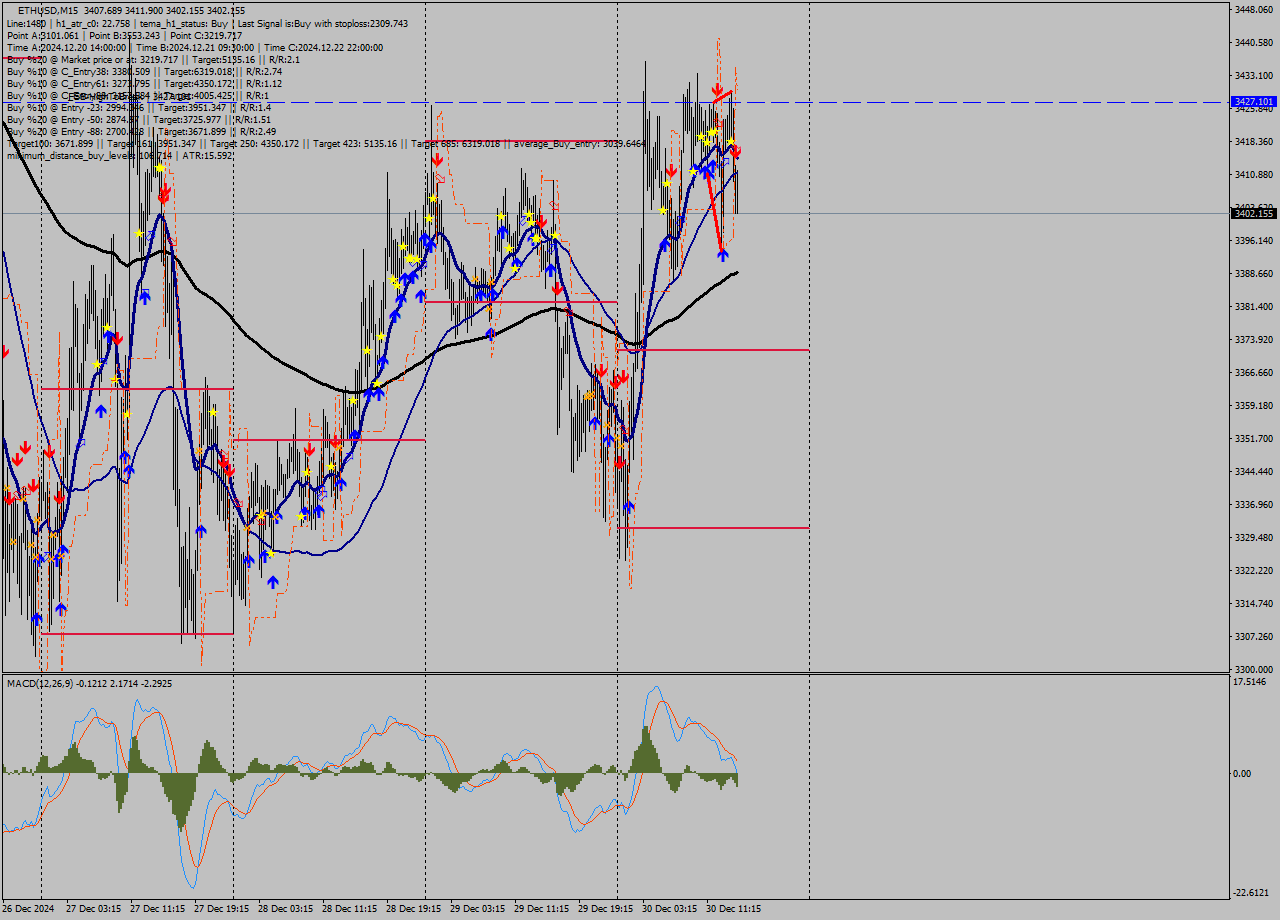Click the 17.5146 MACD scale value
This screenshot has width=1280, height=920.
pyautogui.click(x=1250, y=682)
